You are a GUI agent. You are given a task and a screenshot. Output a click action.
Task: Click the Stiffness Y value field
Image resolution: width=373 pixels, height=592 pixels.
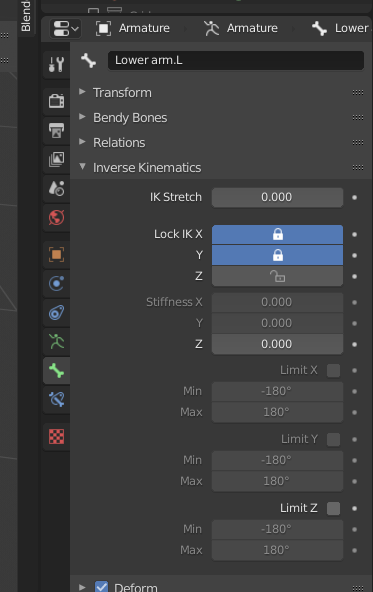click(277, 323)
